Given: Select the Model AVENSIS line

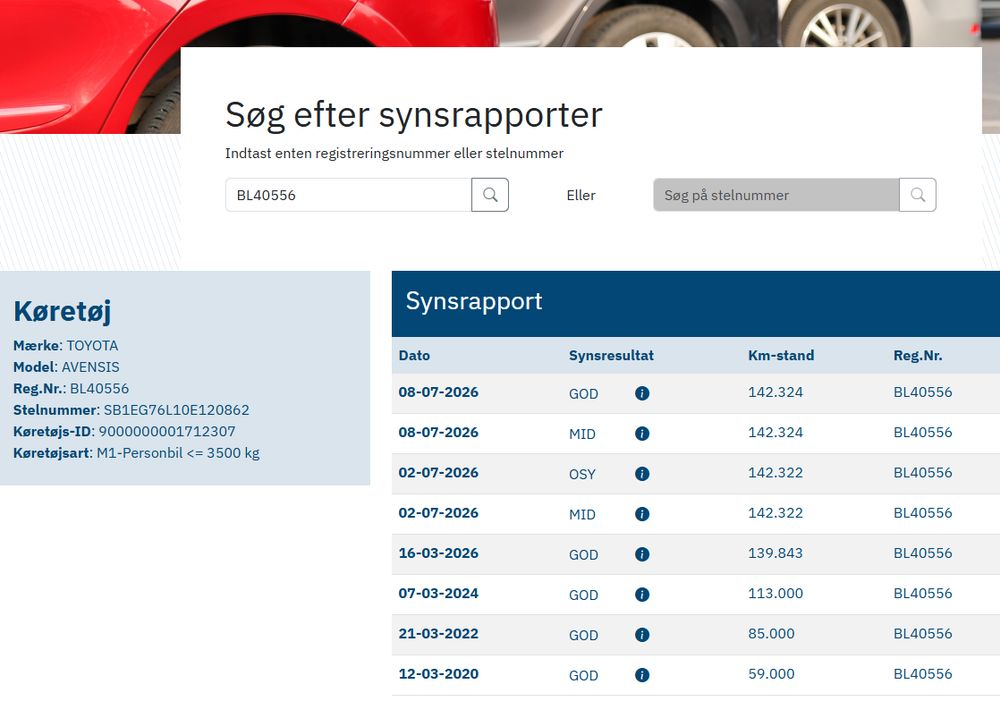Looking at the screenshot, I should tap(66, 367).
